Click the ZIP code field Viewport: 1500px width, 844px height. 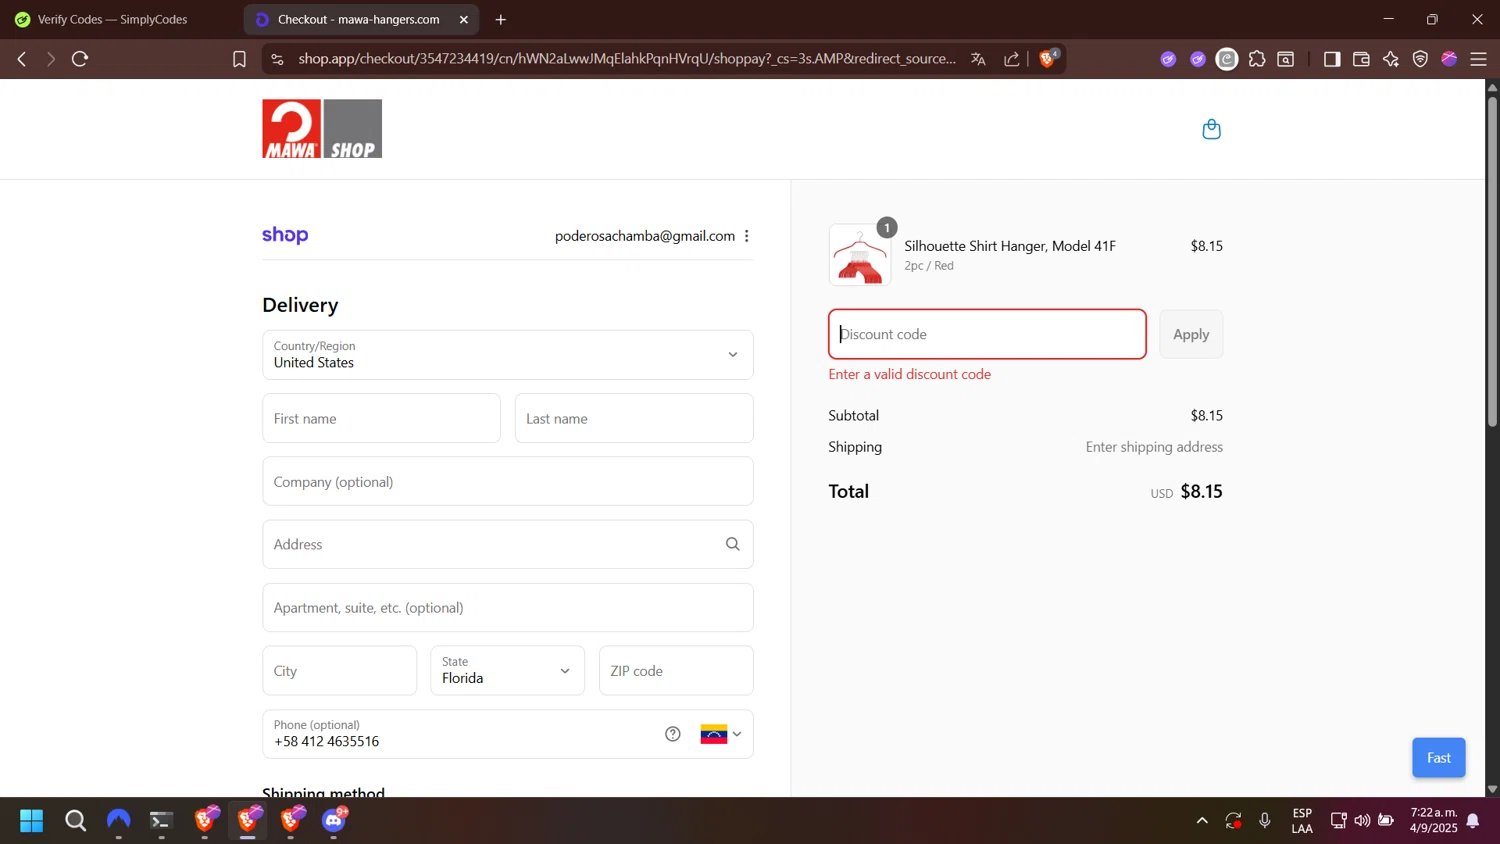point(676,671)
